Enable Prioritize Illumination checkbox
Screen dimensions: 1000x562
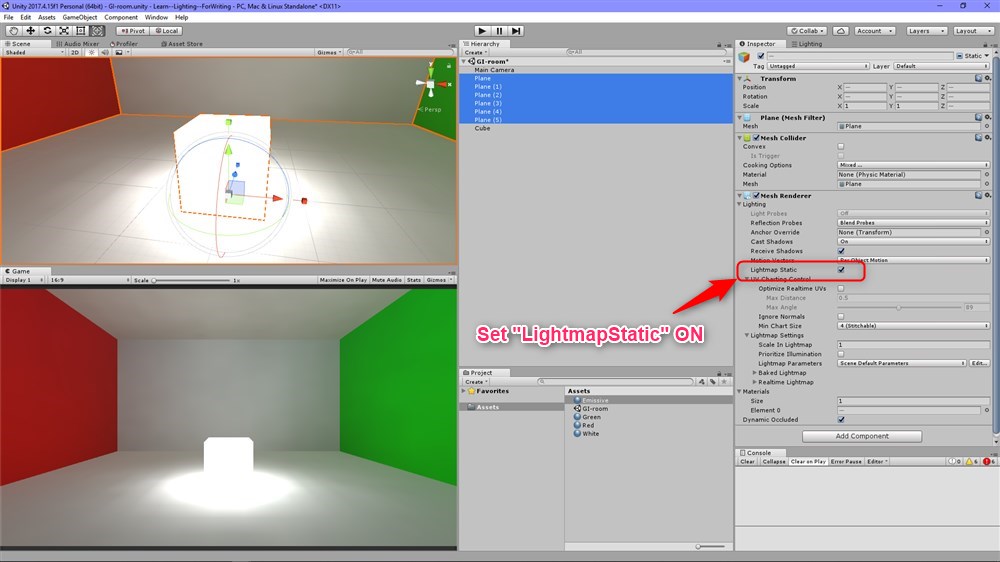tap(841, 354)
